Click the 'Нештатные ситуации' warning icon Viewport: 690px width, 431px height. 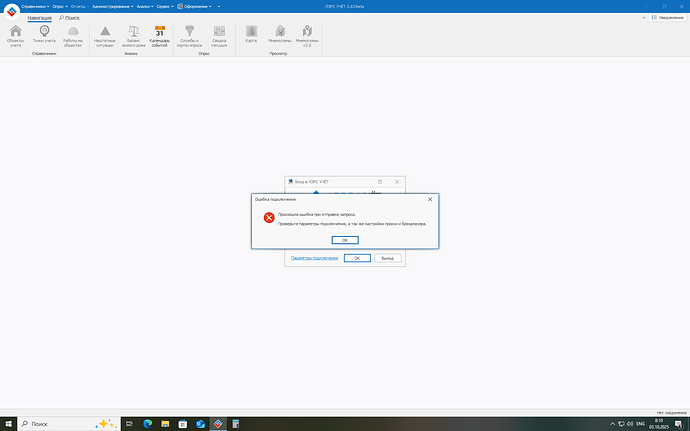point(105,35)
